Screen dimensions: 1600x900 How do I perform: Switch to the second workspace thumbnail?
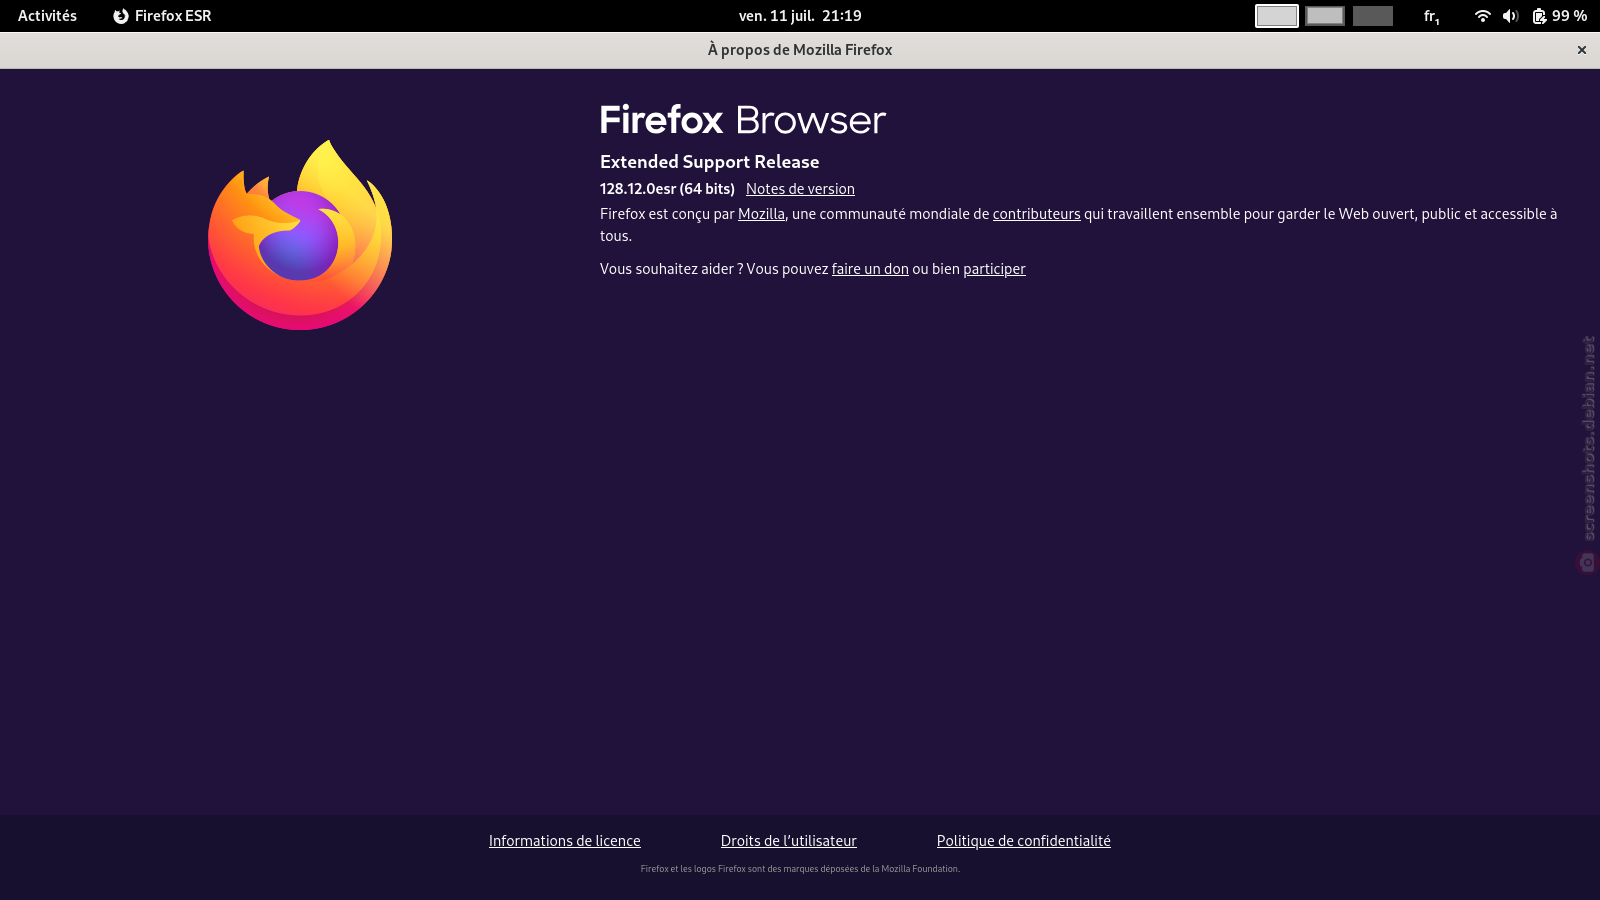(x=1325, y=16)
